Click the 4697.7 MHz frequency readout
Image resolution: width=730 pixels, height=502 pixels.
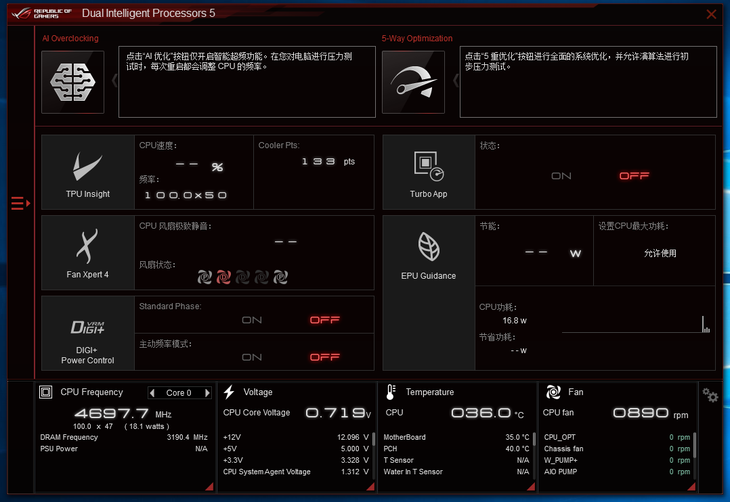(122, 414)
